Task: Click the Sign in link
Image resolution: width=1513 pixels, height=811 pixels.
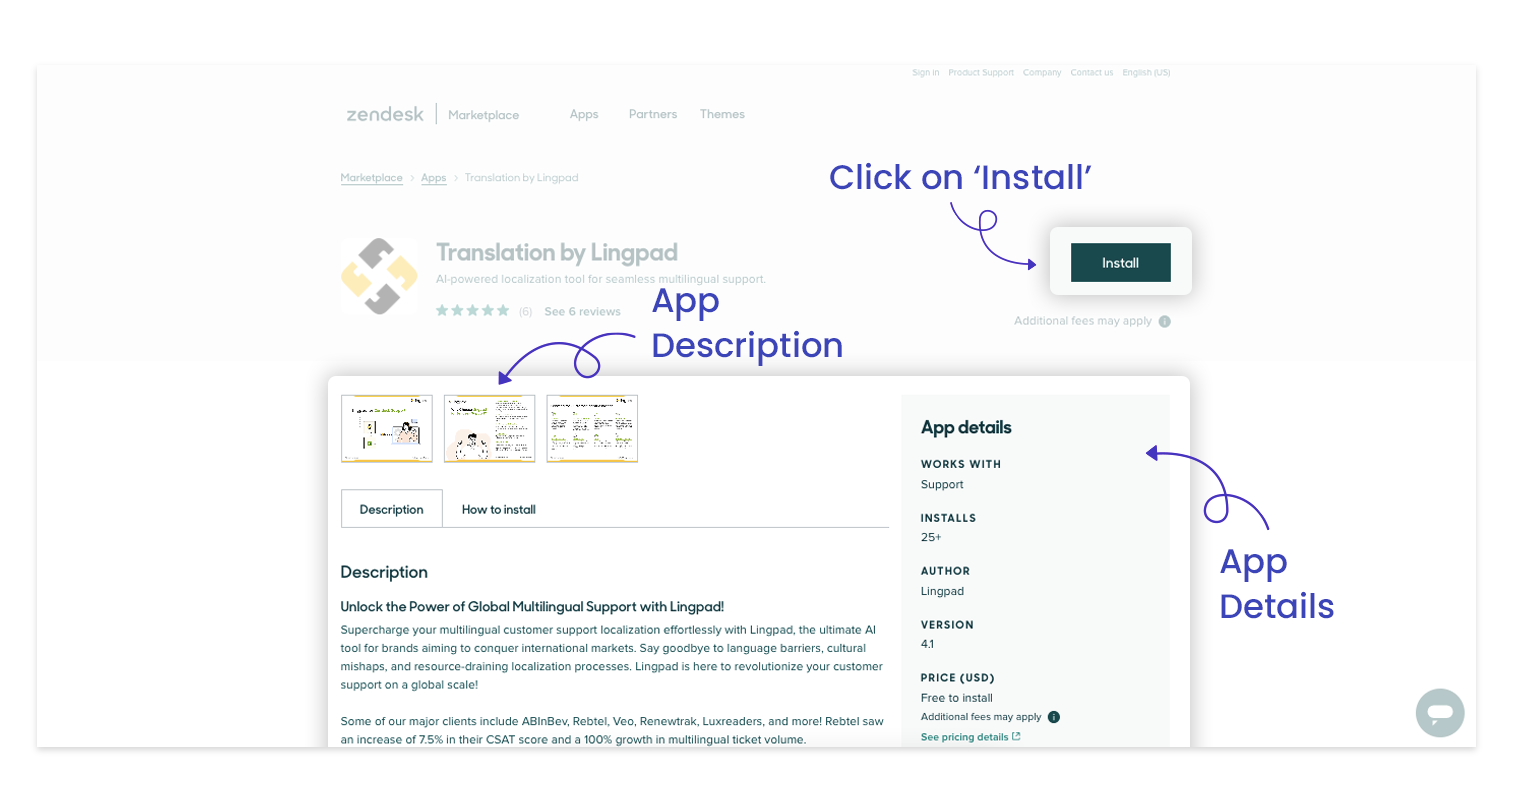Action: (926, 73)
